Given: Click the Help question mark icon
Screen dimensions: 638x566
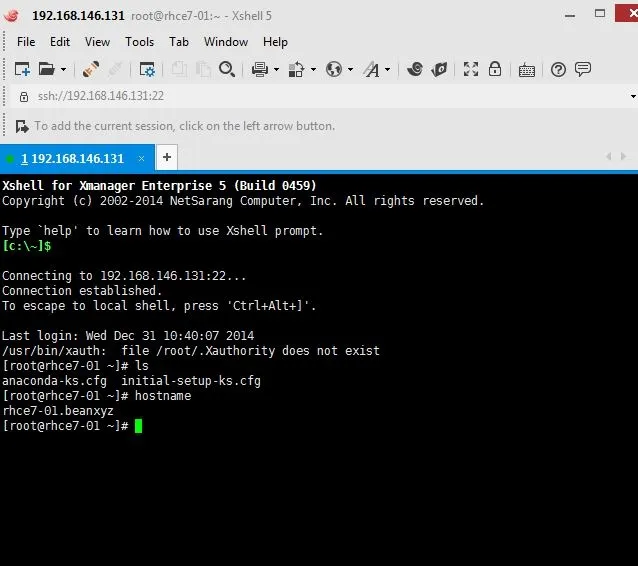Looking at the screenshot, I should tap(558, 70).
